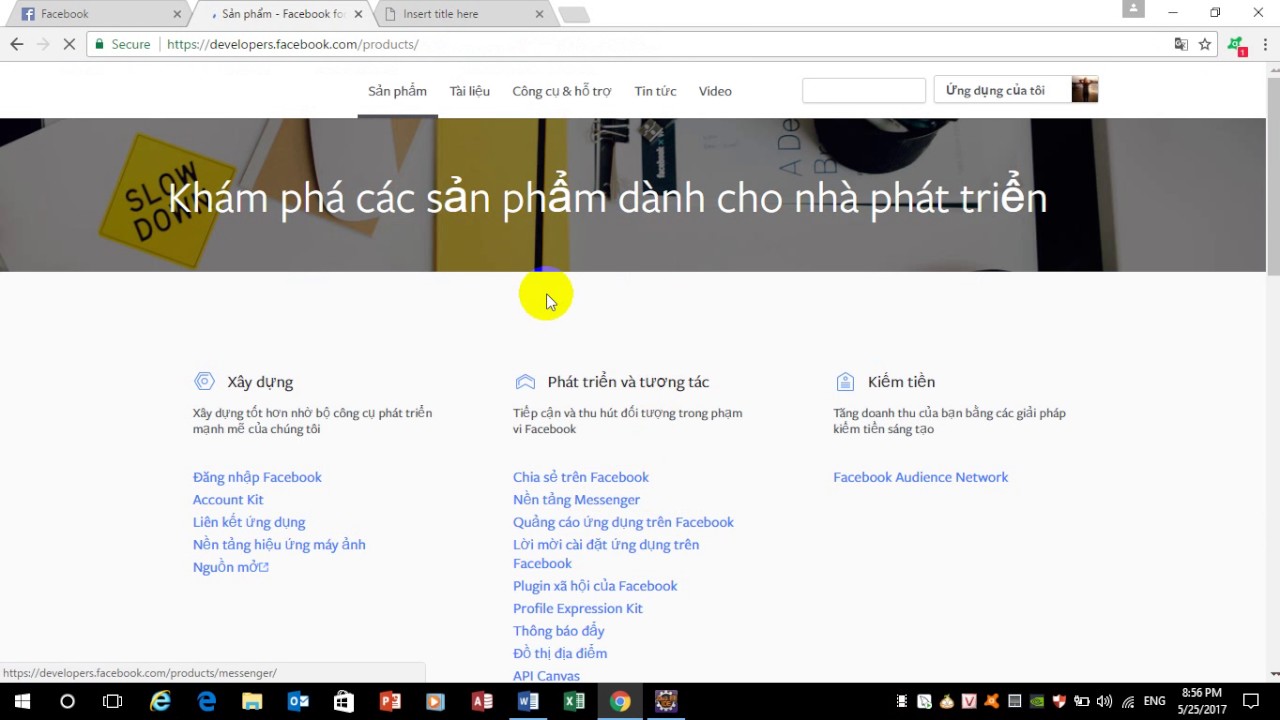Close the Facebook tab
This screenshot has height=720, width=1280.
pos(177,14)
